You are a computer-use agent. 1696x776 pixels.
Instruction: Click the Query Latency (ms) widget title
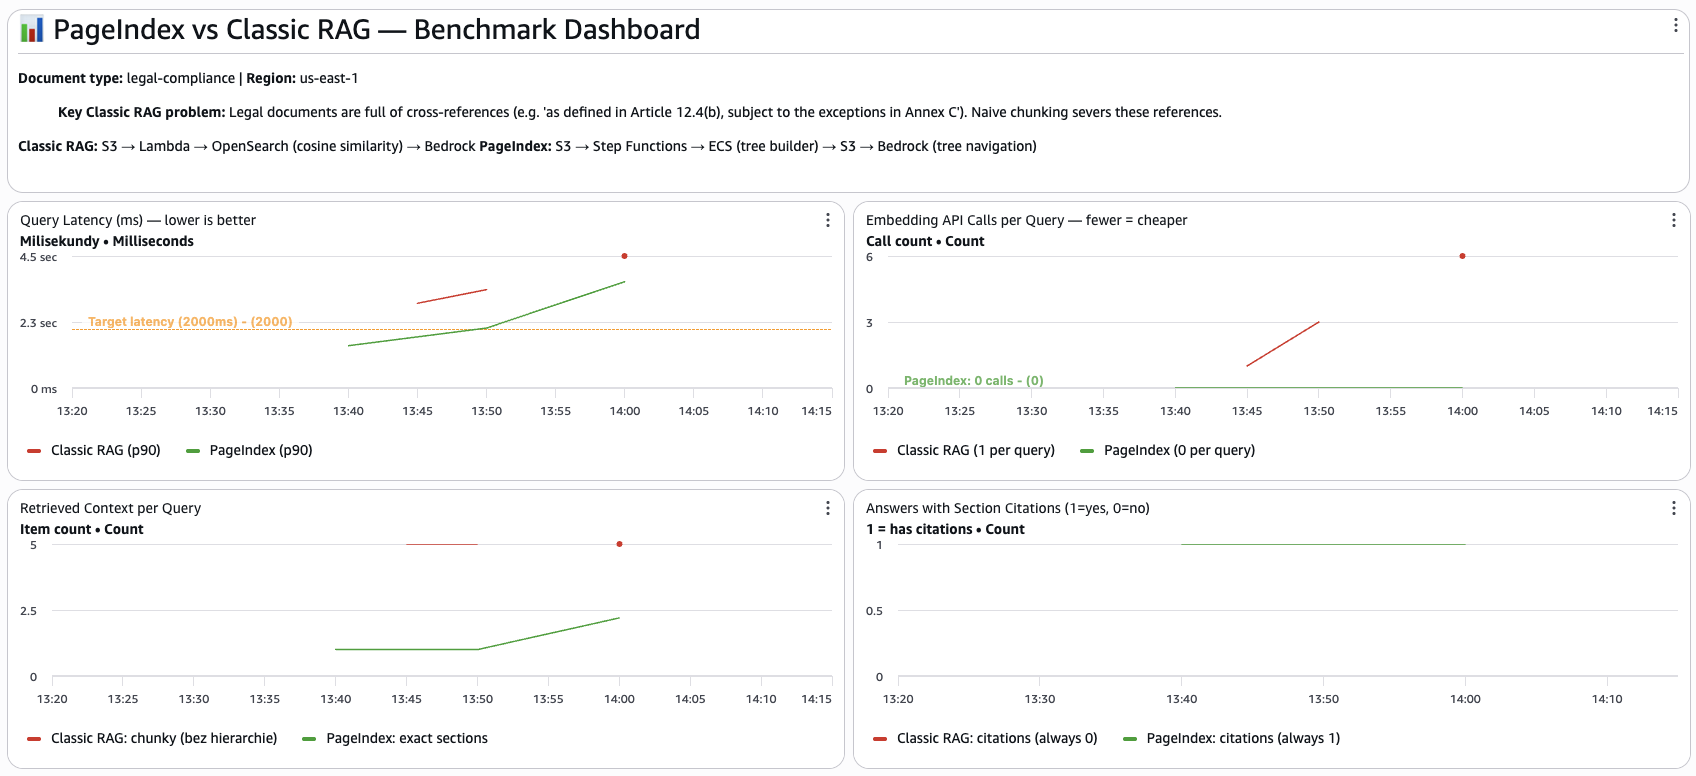138,220
